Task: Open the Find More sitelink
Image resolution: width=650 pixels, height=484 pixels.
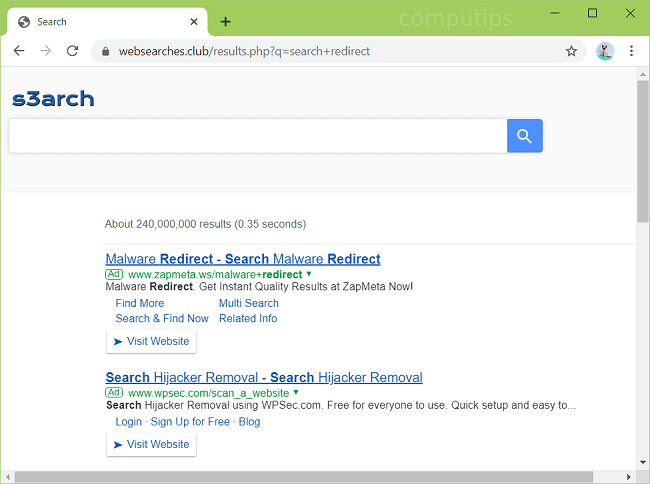Action: point(140,303)
